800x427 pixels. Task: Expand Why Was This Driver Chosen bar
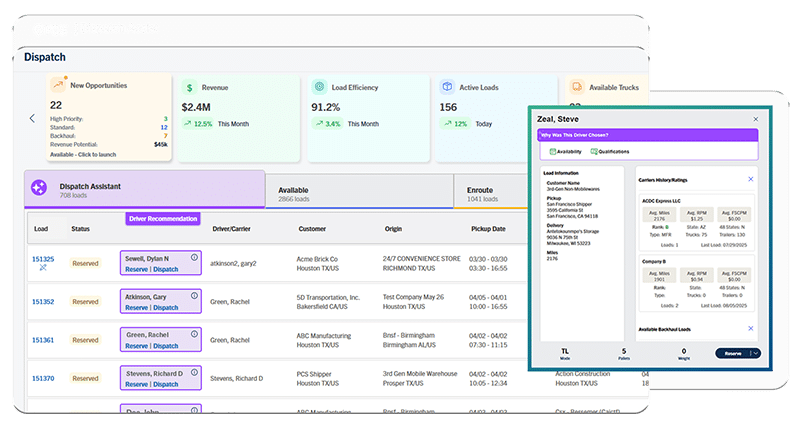pos(648,135)
